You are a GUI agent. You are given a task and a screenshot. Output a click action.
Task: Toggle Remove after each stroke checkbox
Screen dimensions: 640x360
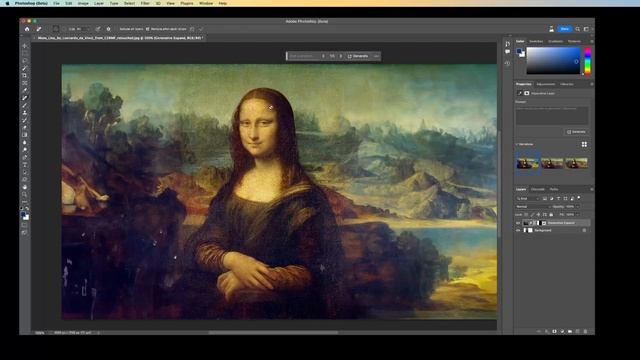pyautogui.click(x=148, y=29)
